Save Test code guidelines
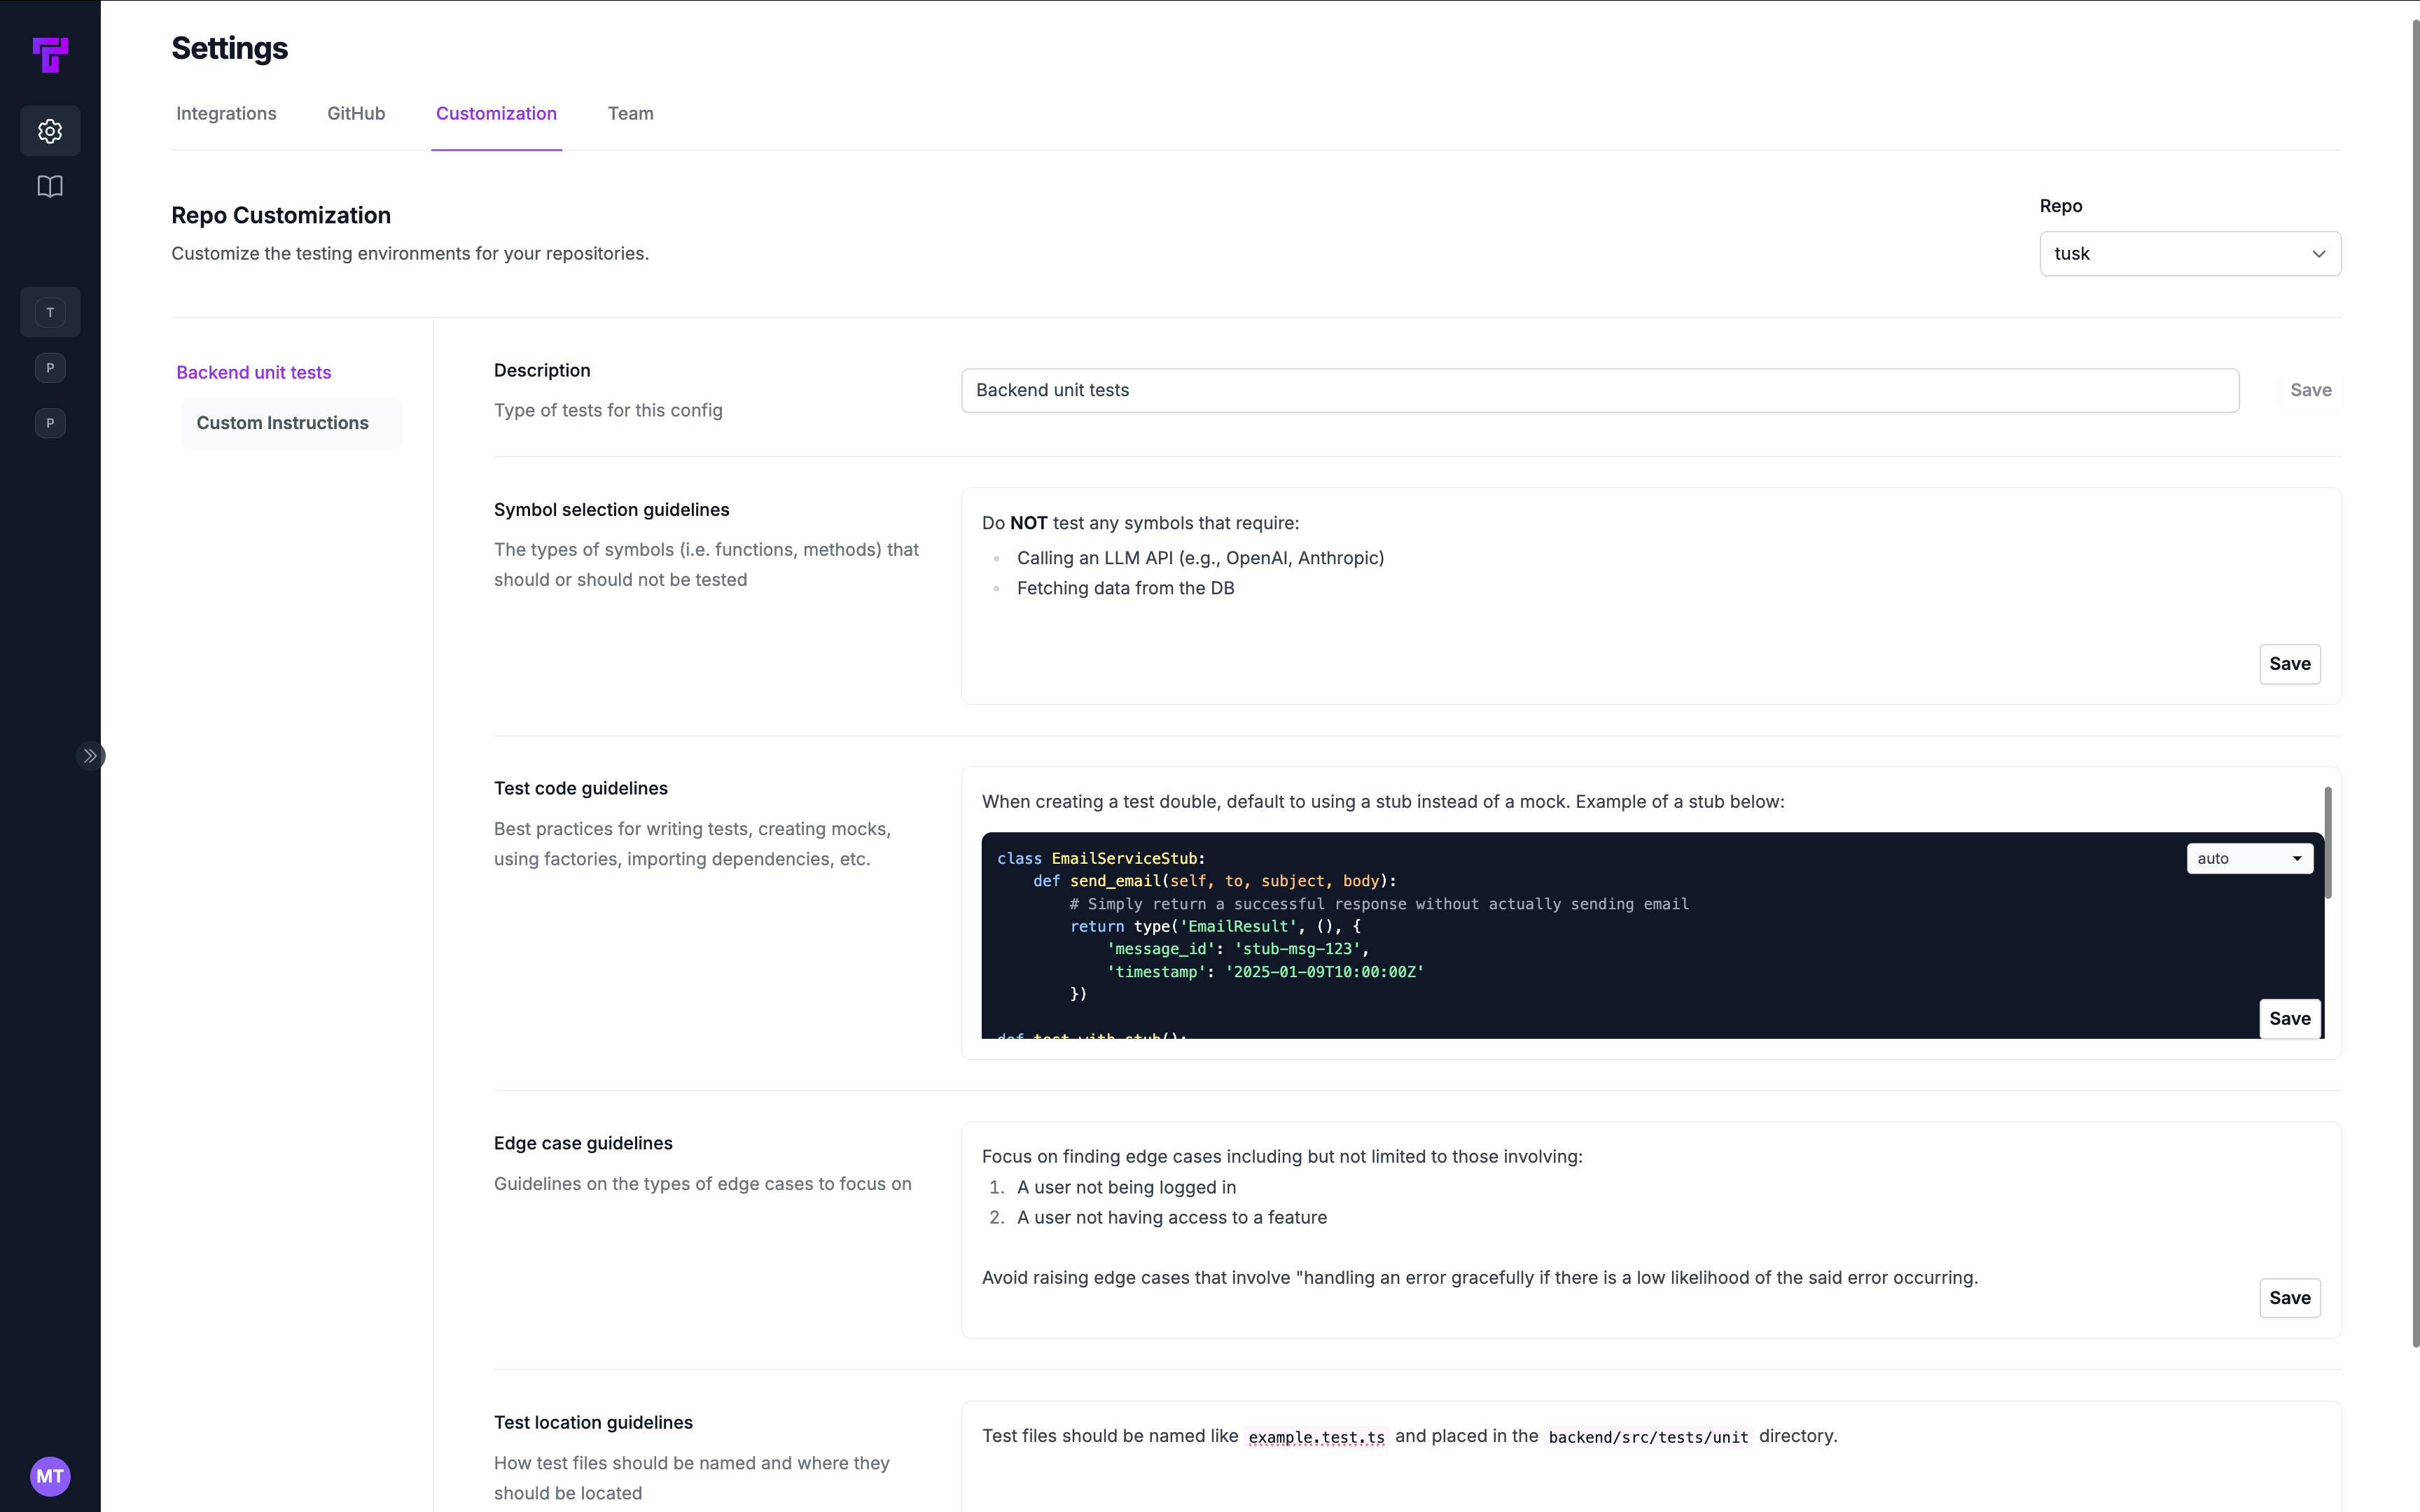Image resolution: width=2420 pixels, height=1512 pixels. pyautogui.click(x=2290, y=1019)
